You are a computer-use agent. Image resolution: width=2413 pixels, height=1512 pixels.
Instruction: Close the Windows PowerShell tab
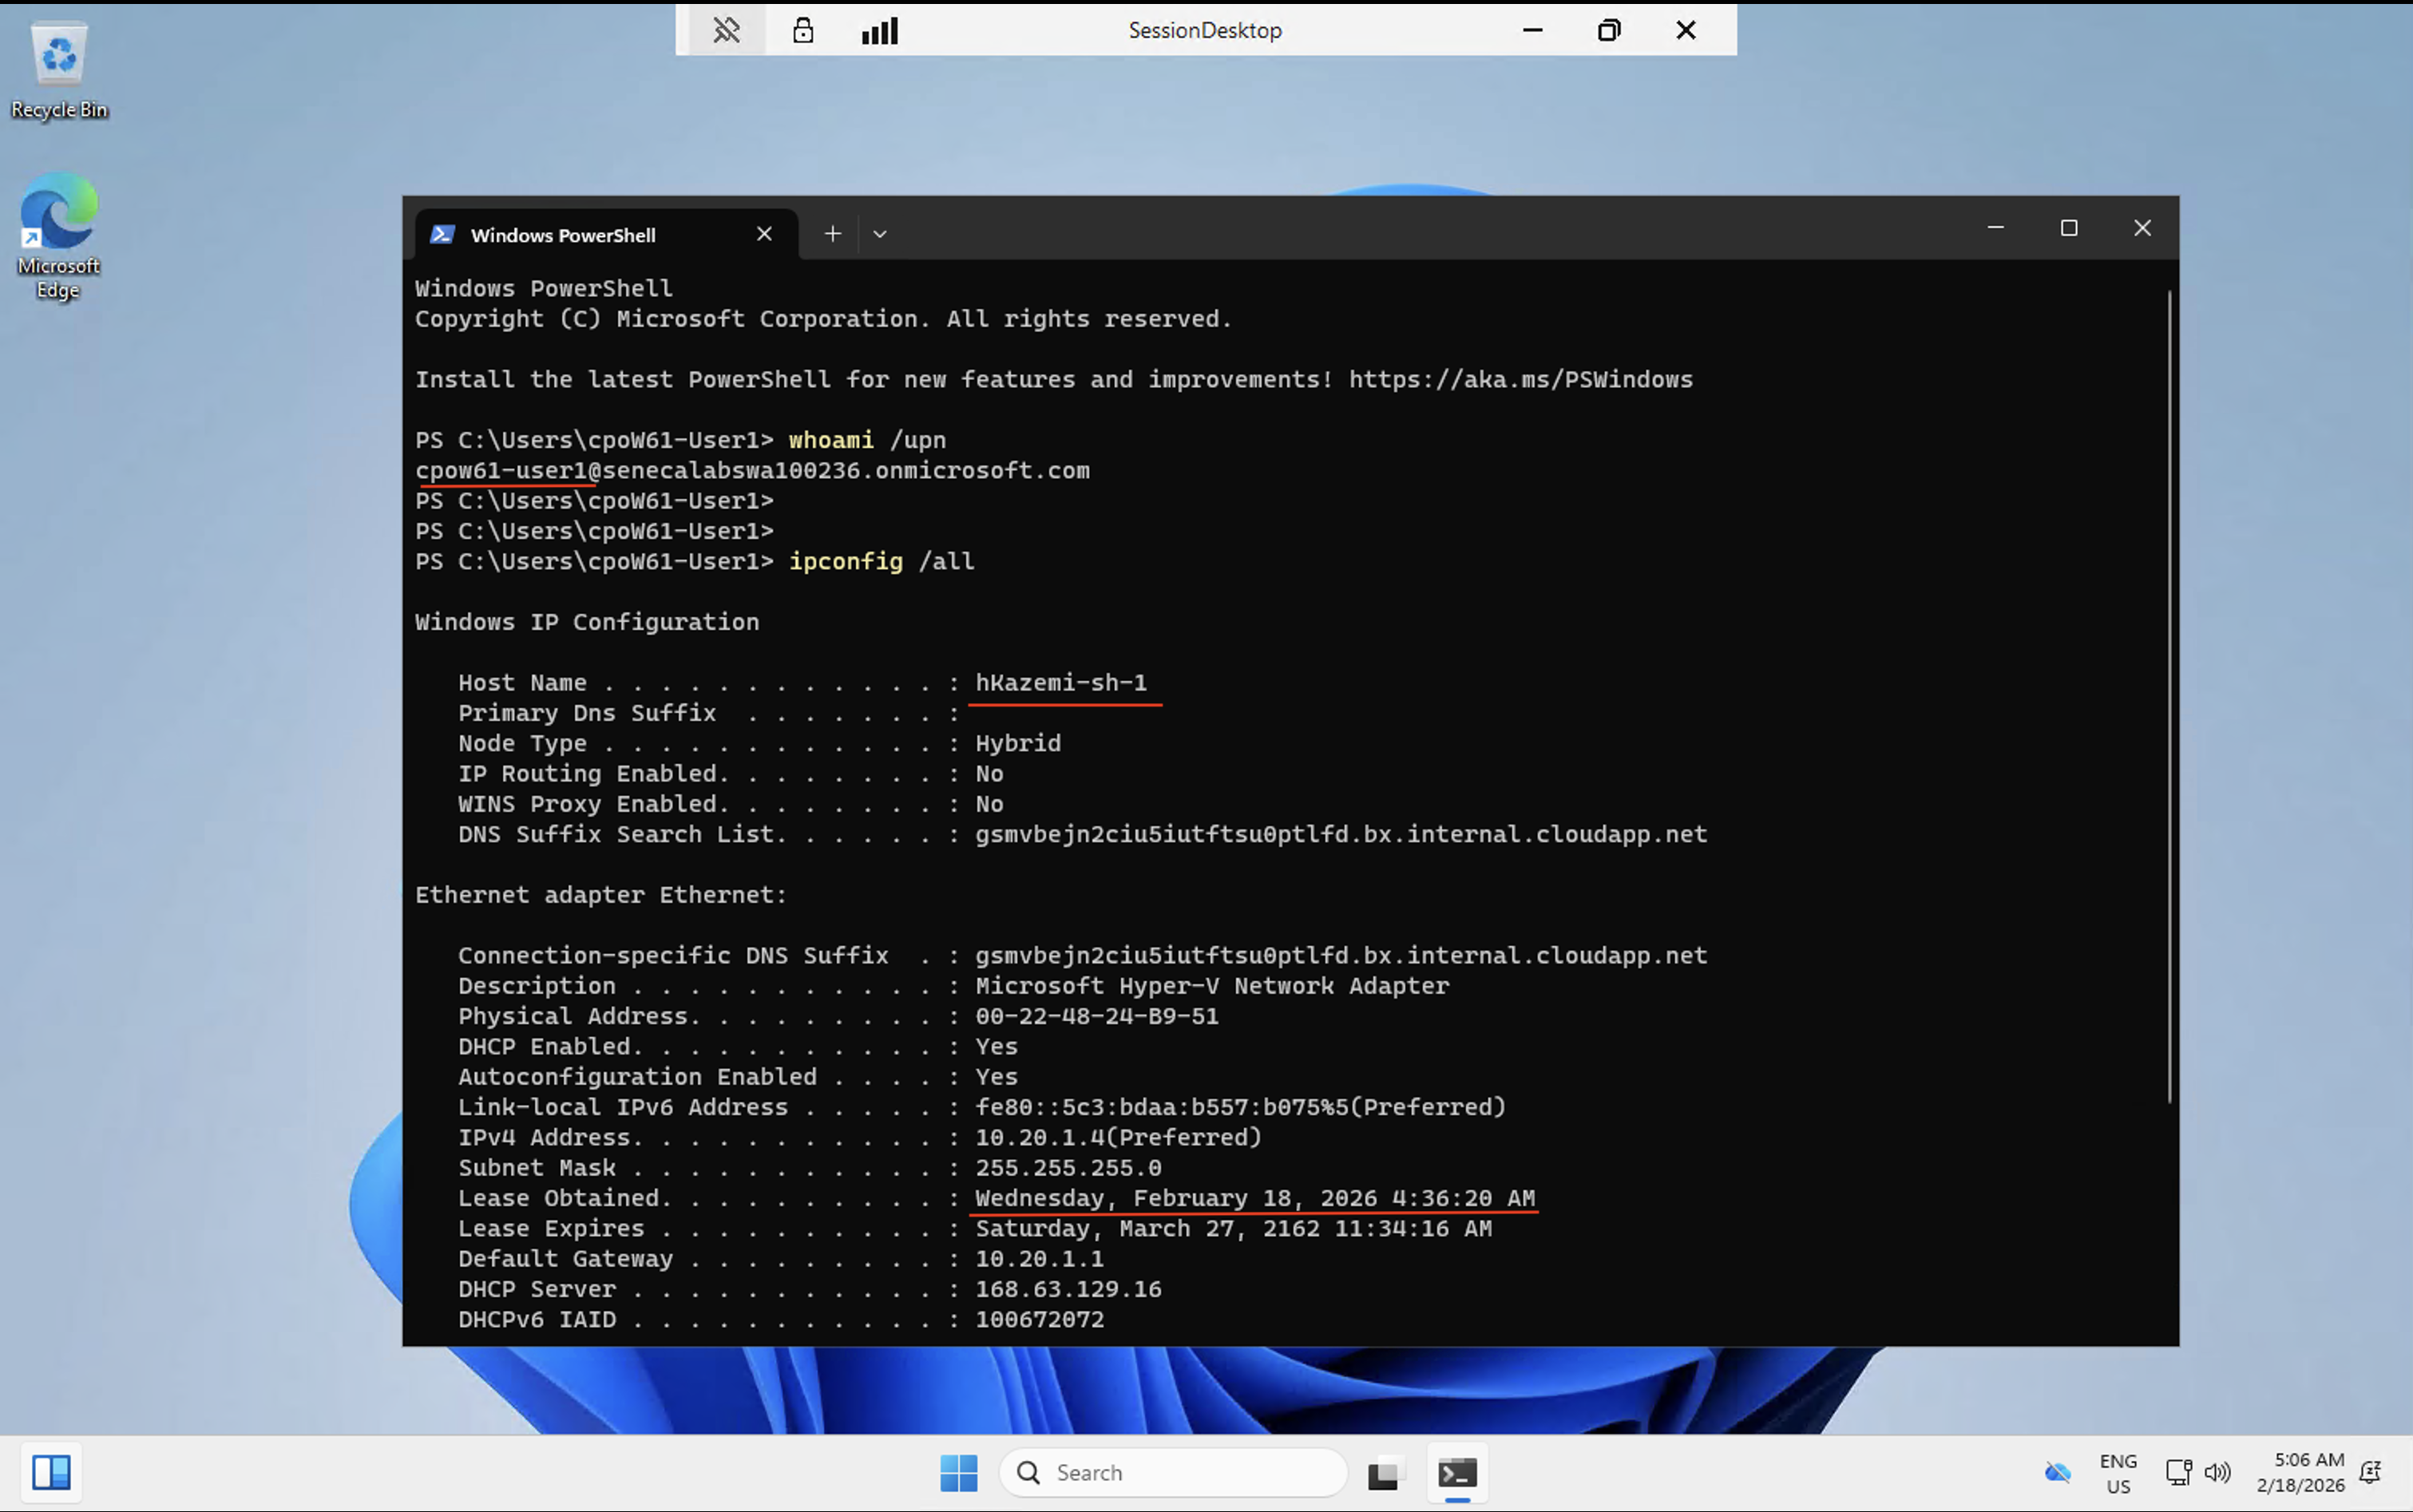tap(764, 234)
